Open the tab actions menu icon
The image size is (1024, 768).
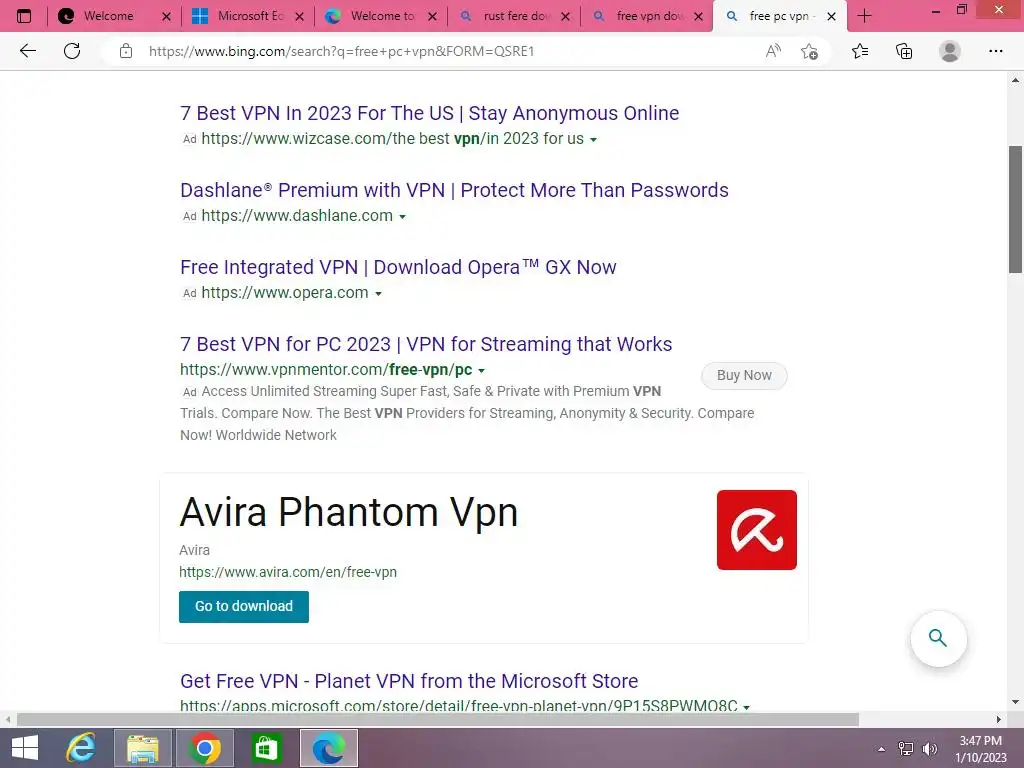pos(24,16)
